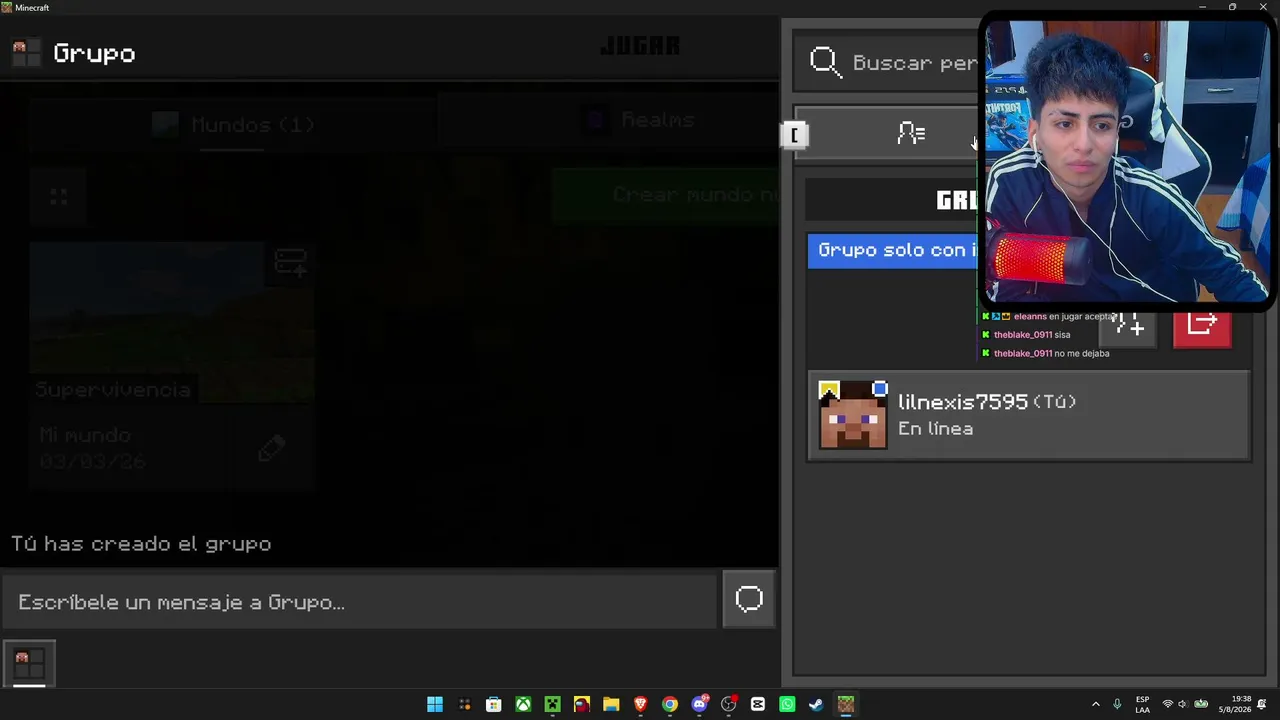Open Wi-Fi network settings in tray
Image resolution: width=1280 pixels, height=720 pixels.
tap(1167, 705)
